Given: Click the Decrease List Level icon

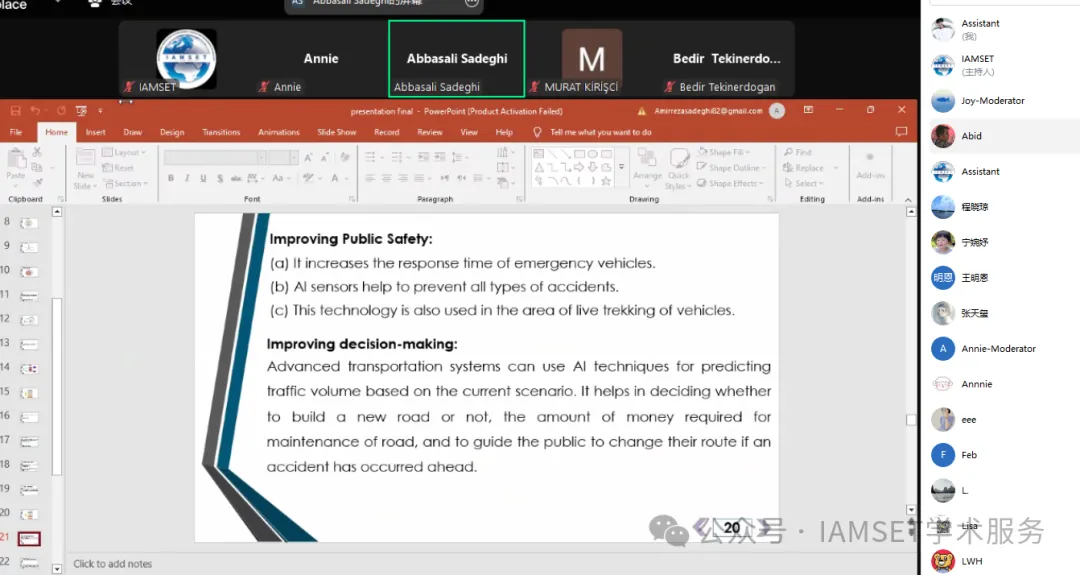Looking at the screenshot, I should point(423,157).
